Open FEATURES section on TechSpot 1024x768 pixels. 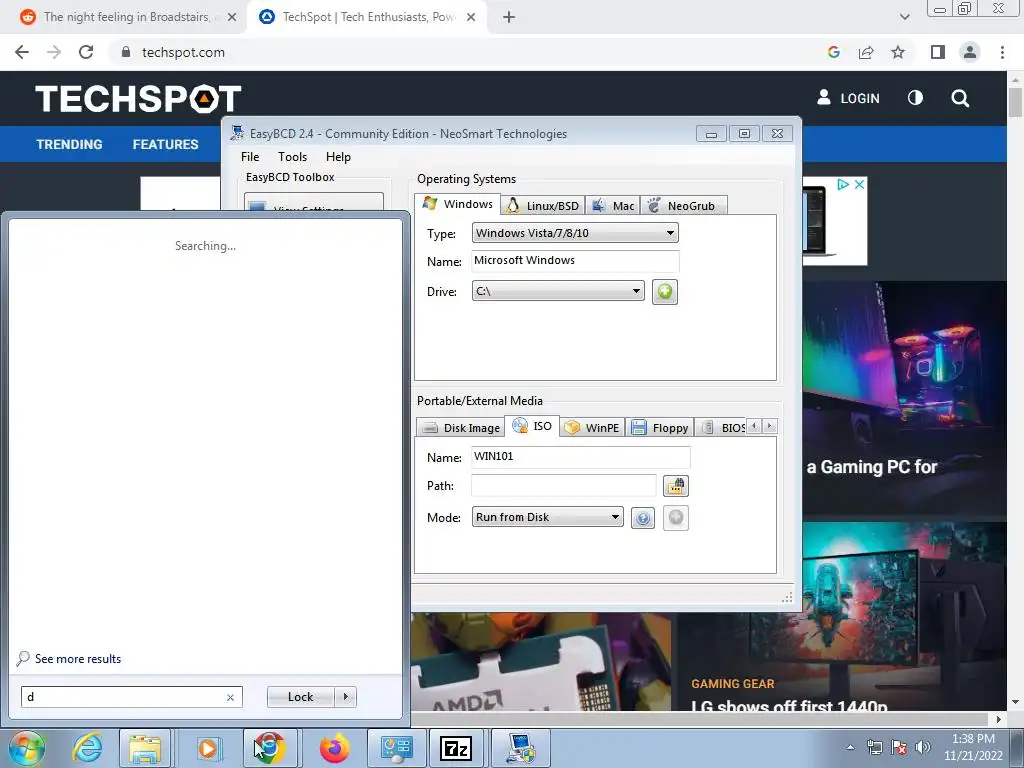[x=165, y=144]
